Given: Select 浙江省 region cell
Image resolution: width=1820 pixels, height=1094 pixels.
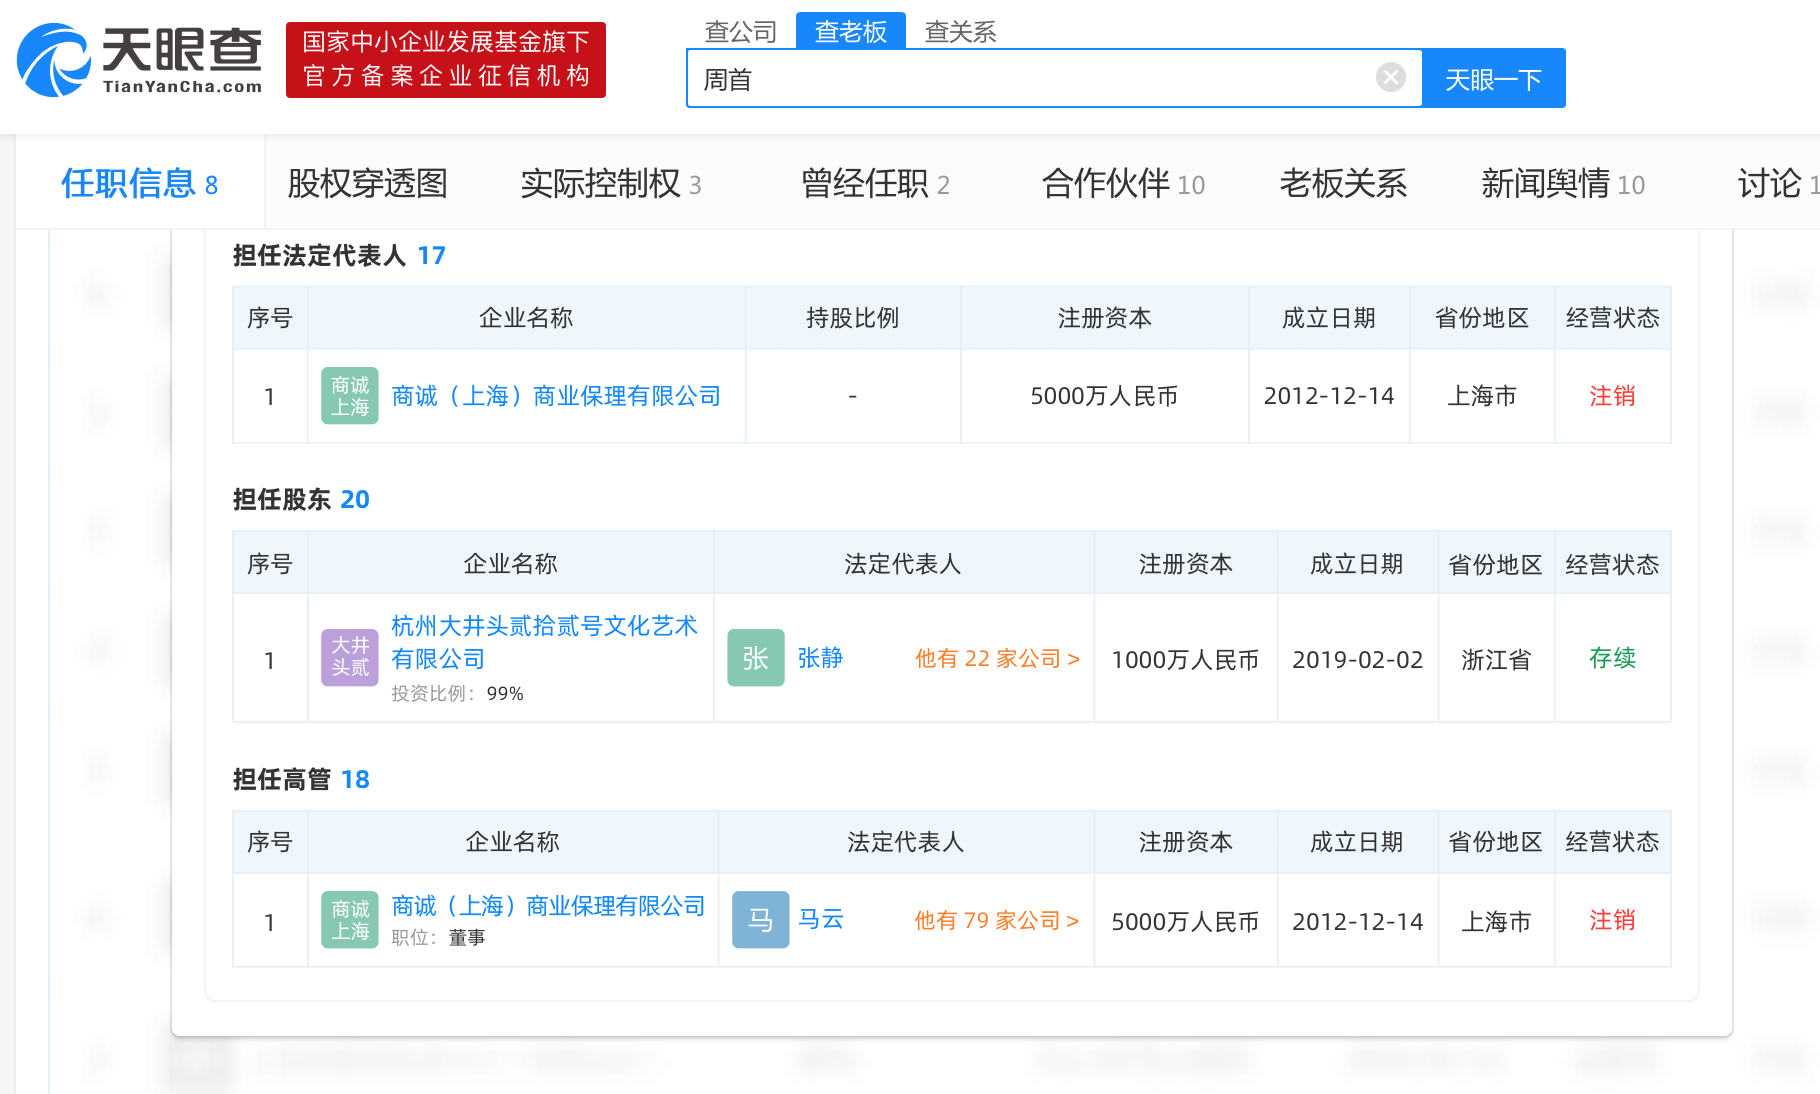Looking at the screenshot, I should tap(1496, 659).
